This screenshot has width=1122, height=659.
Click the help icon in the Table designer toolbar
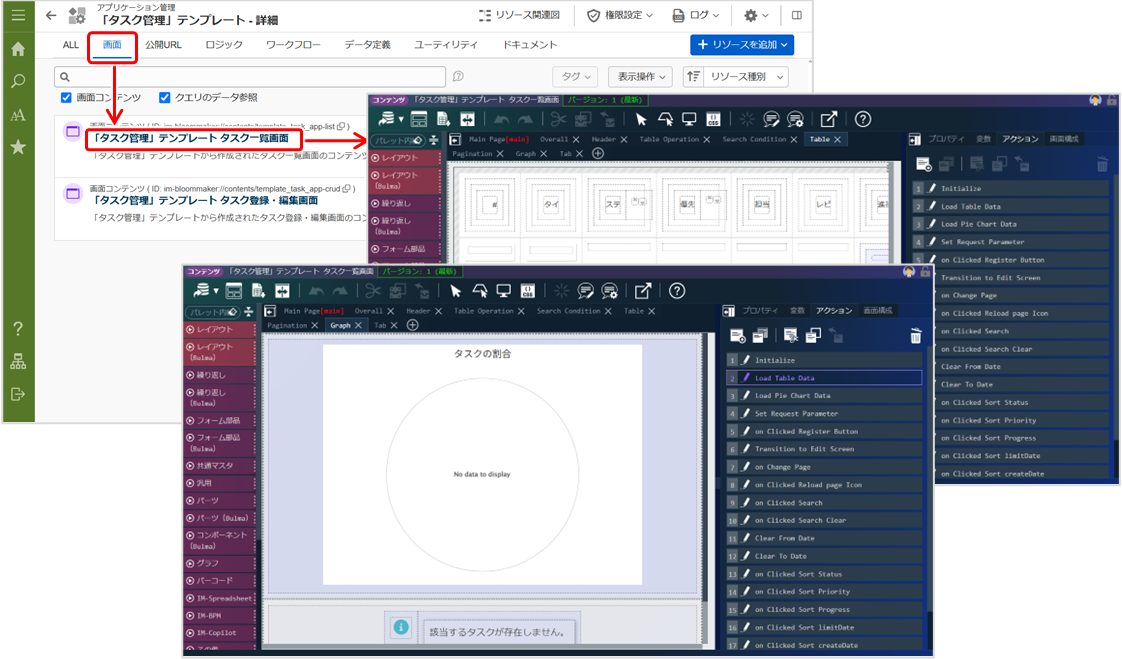[x=863, y=119]
